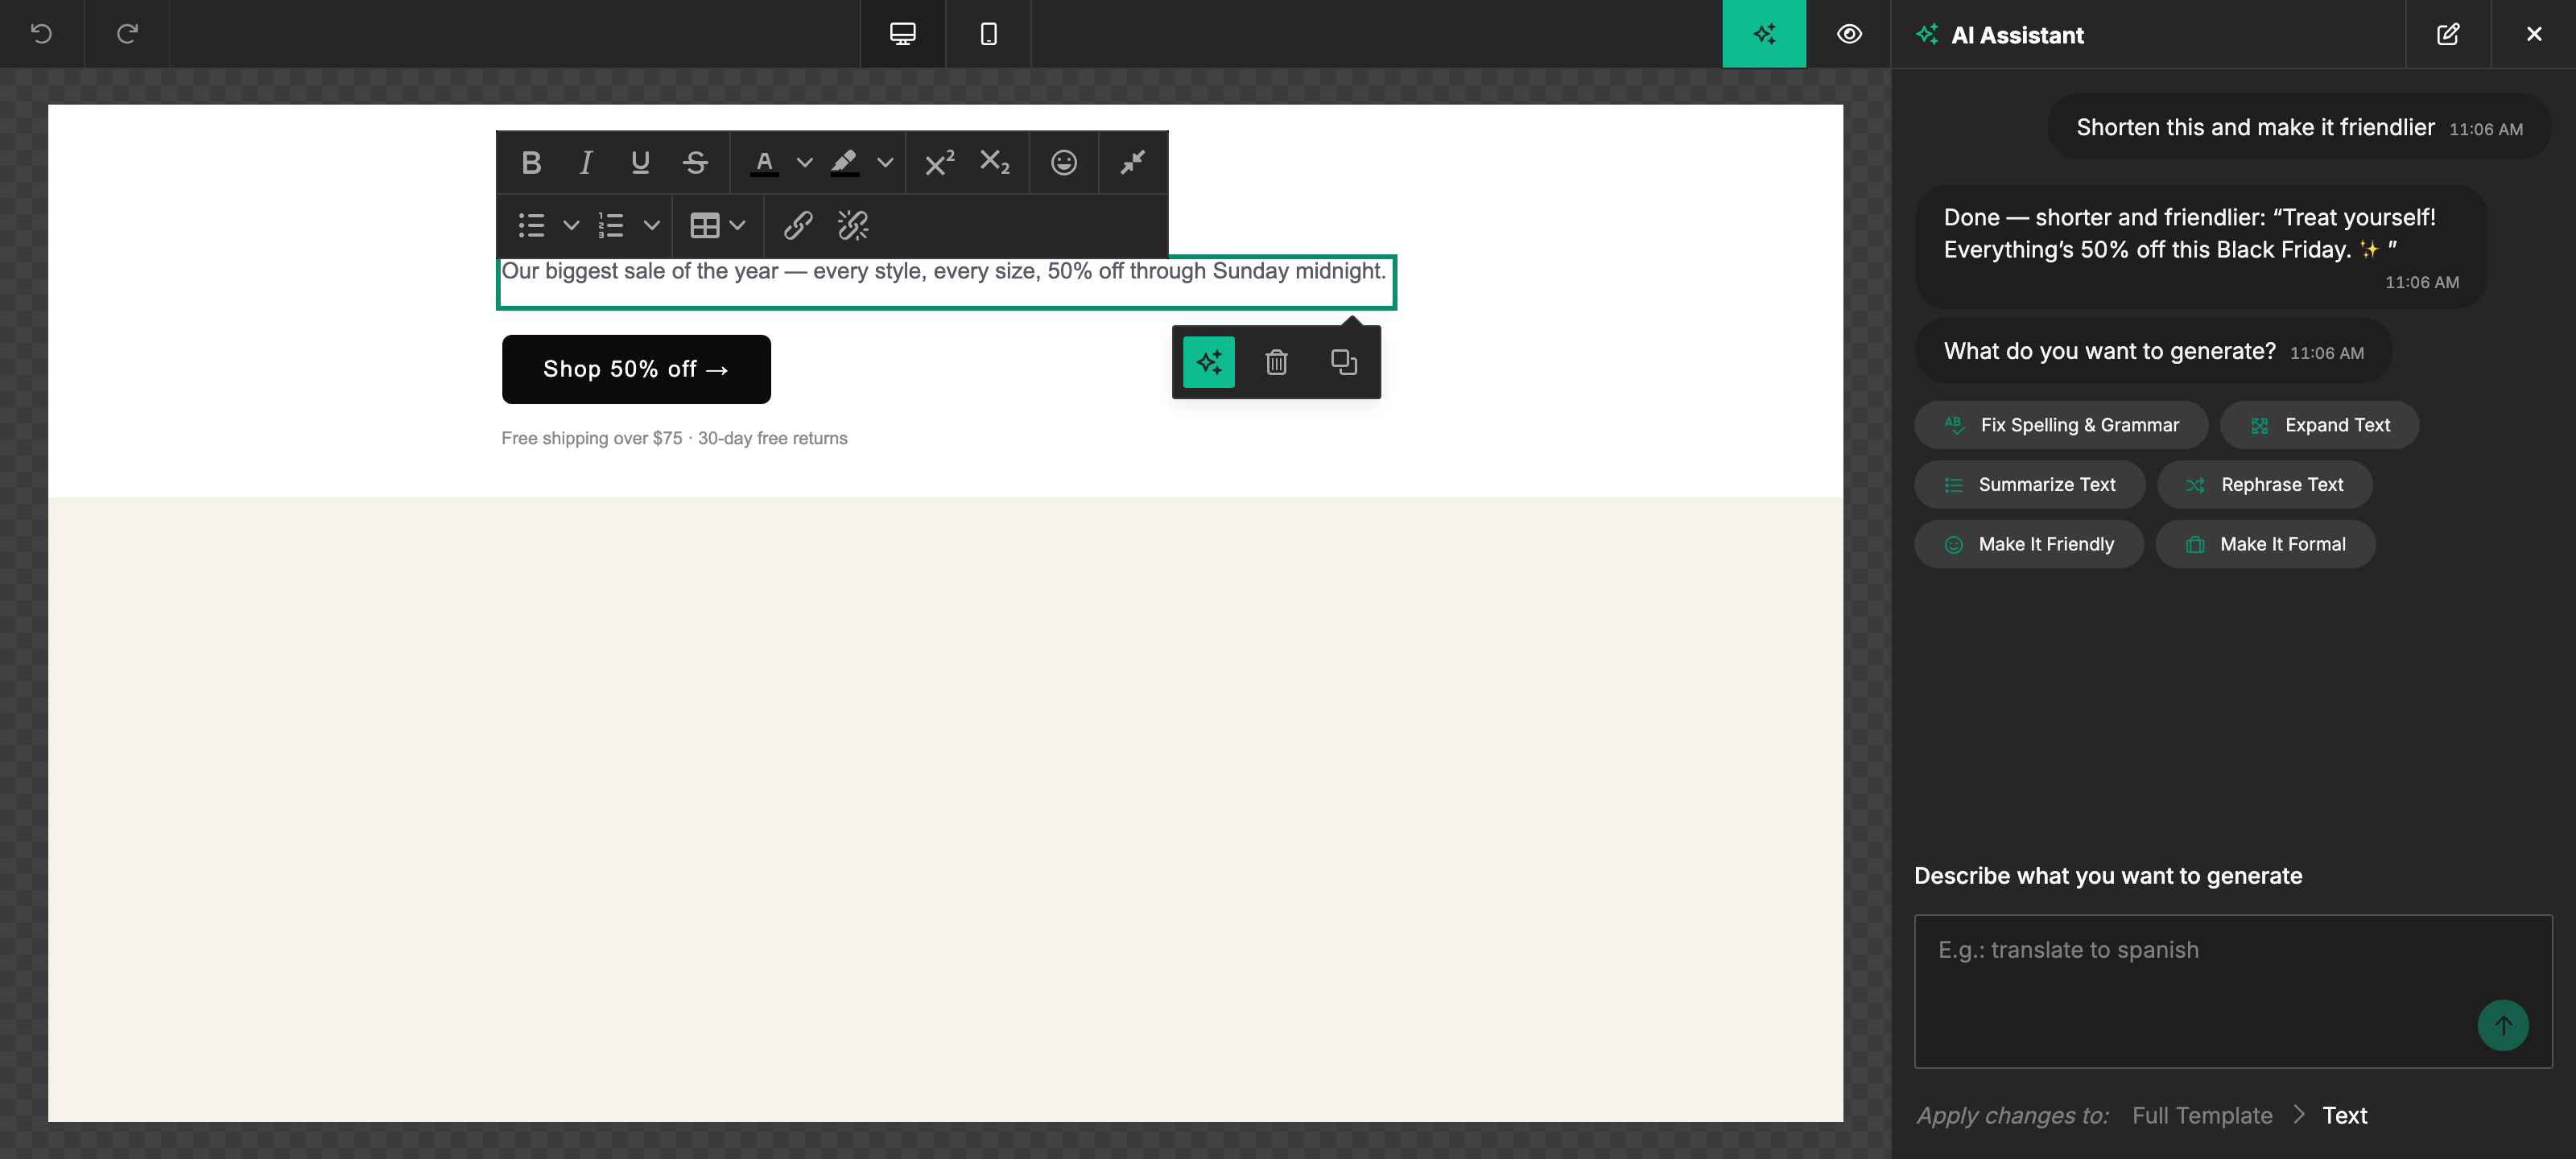Choose Make It Friendly suggestion

pyautogui.click(x=2028, y=544)
